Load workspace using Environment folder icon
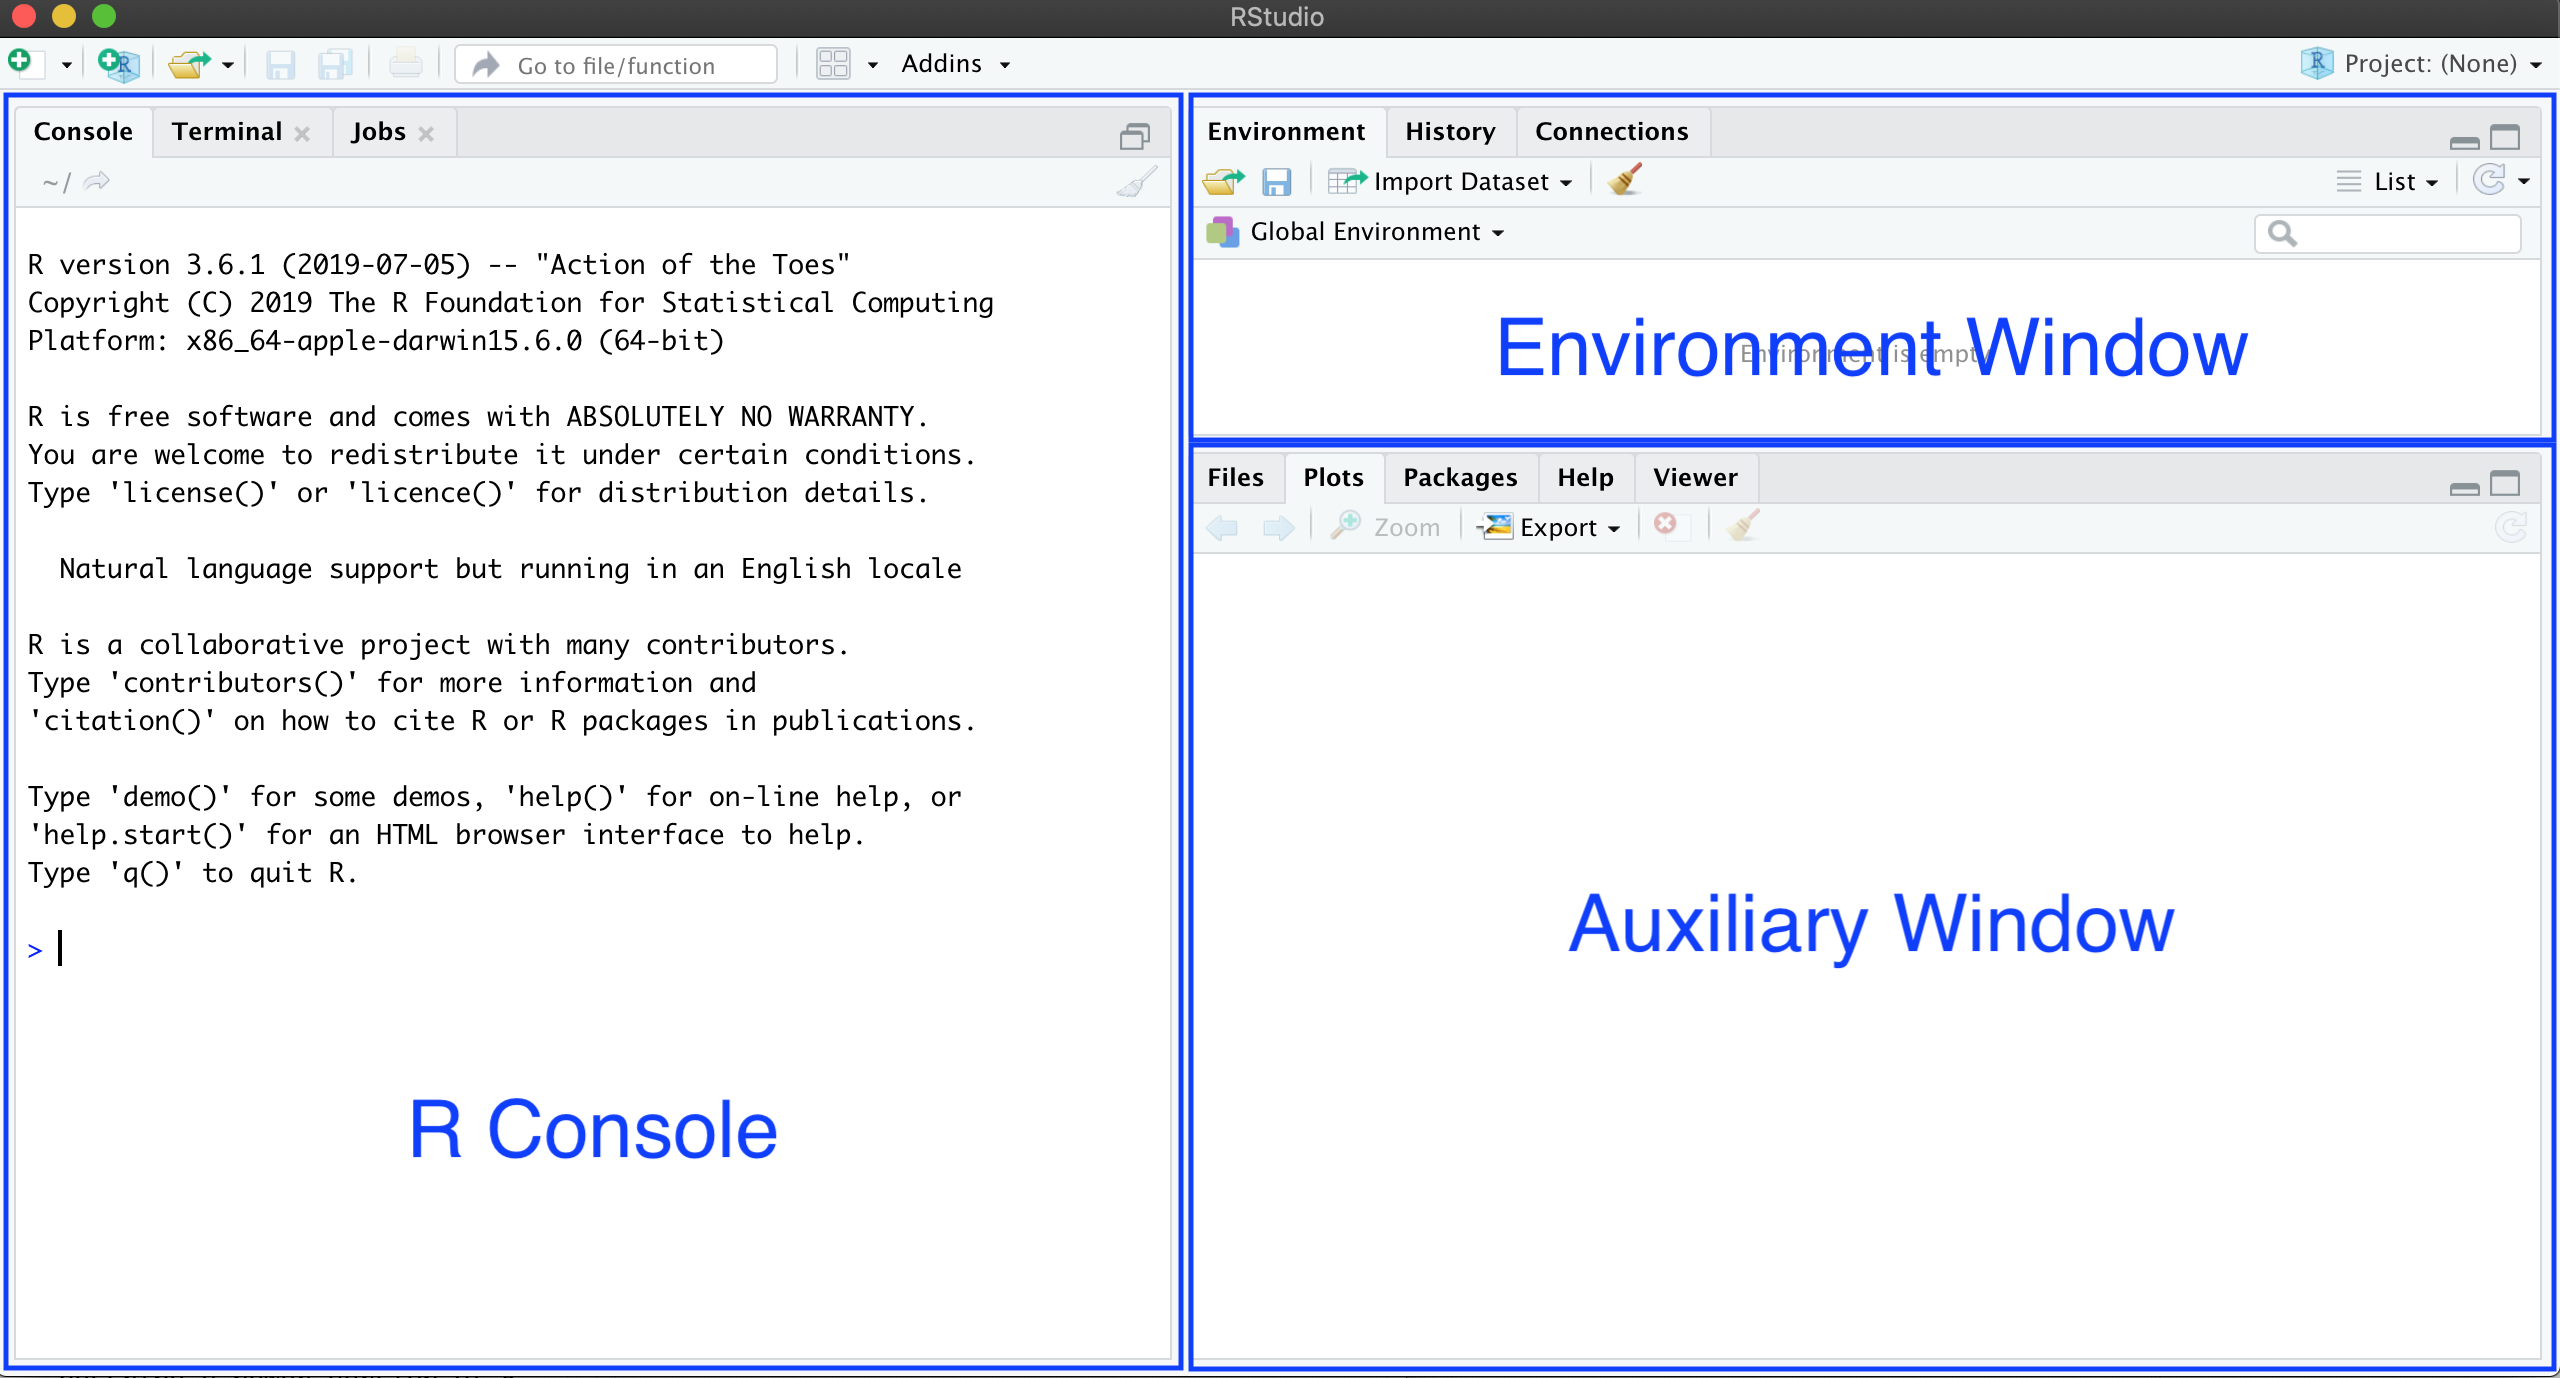 (x=1224, y=181)
